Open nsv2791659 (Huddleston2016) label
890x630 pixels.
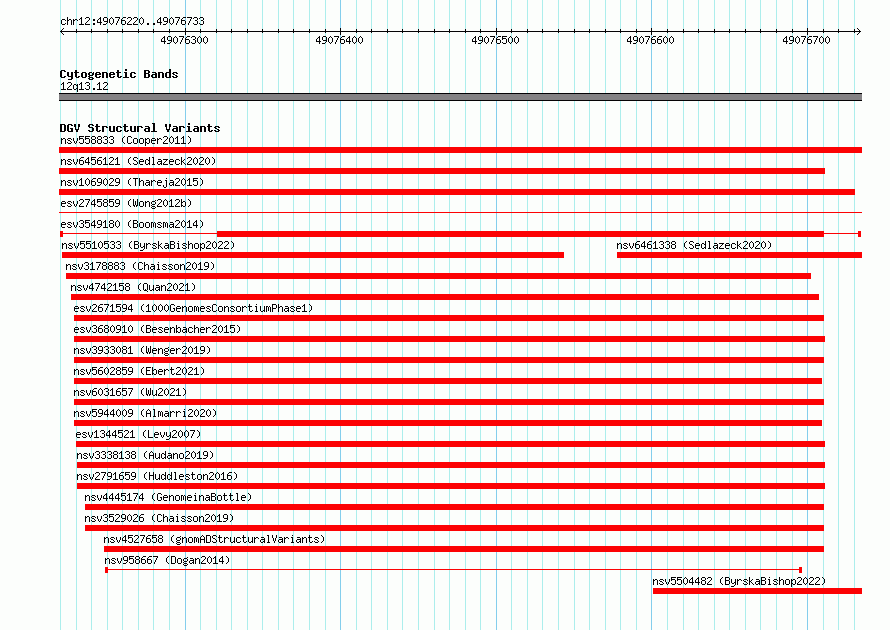click(x=157, y=476)
